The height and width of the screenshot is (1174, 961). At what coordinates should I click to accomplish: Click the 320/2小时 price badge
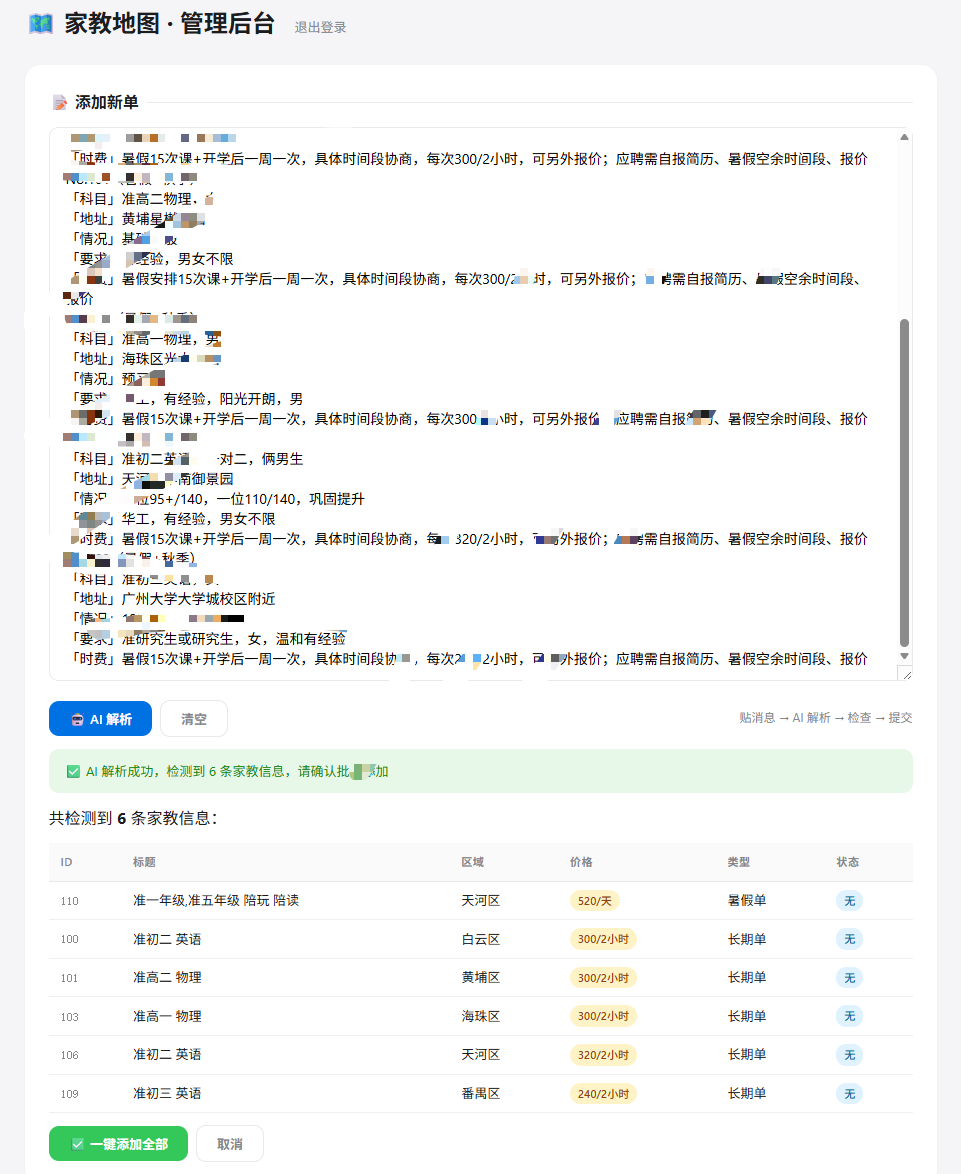coord(603,1055)
